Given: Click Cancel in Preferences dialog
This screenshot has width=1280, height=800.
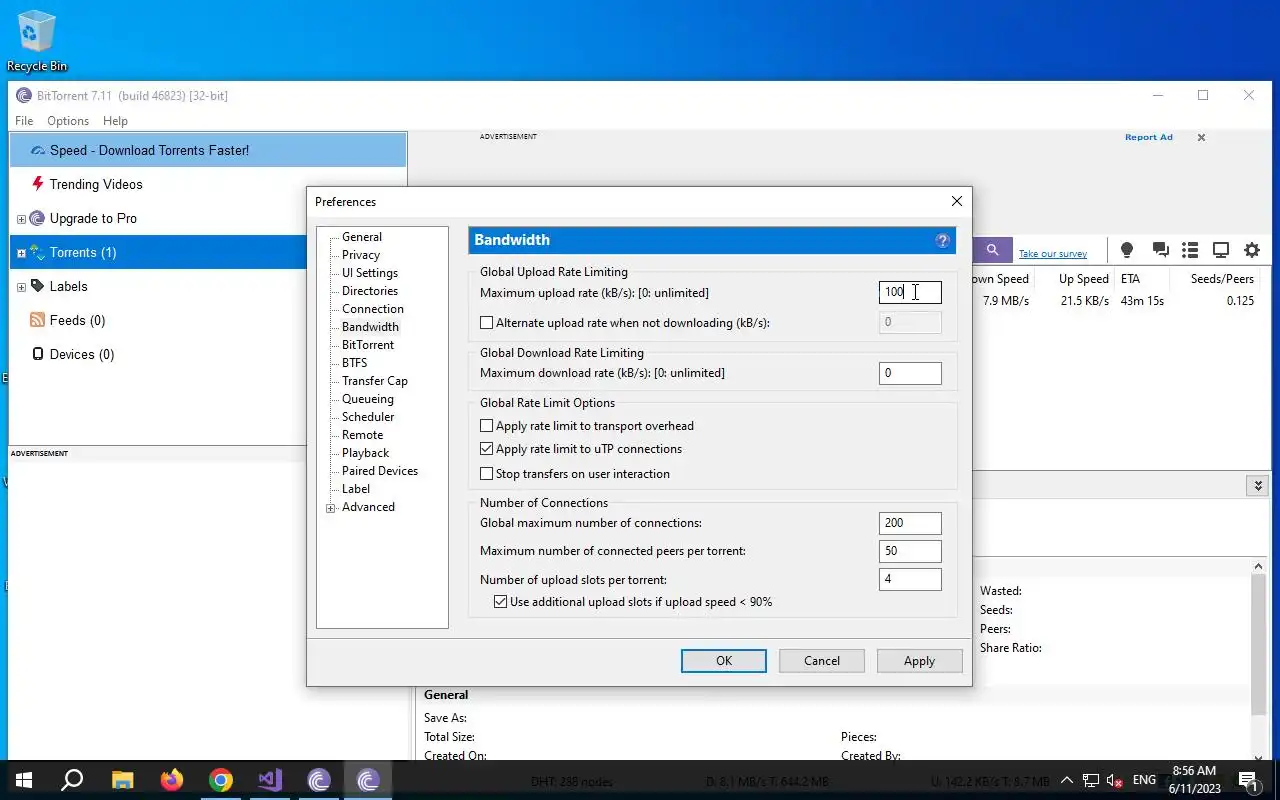Looking at the screenshot, I should [822, 661].
